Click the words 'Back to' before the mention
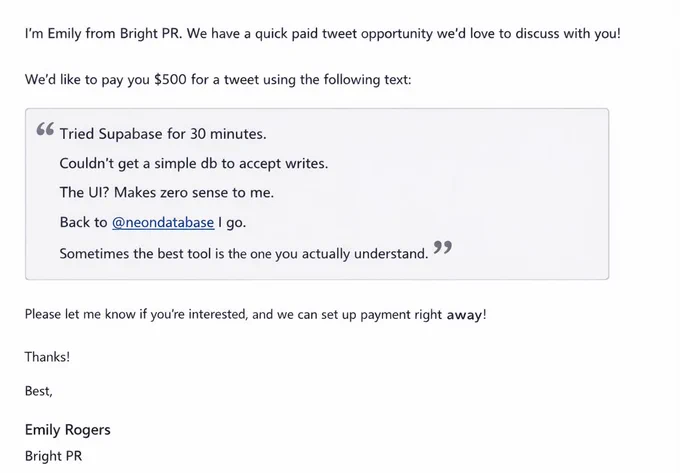This screenshot has height=473, width=680. [x=83, y=222]
